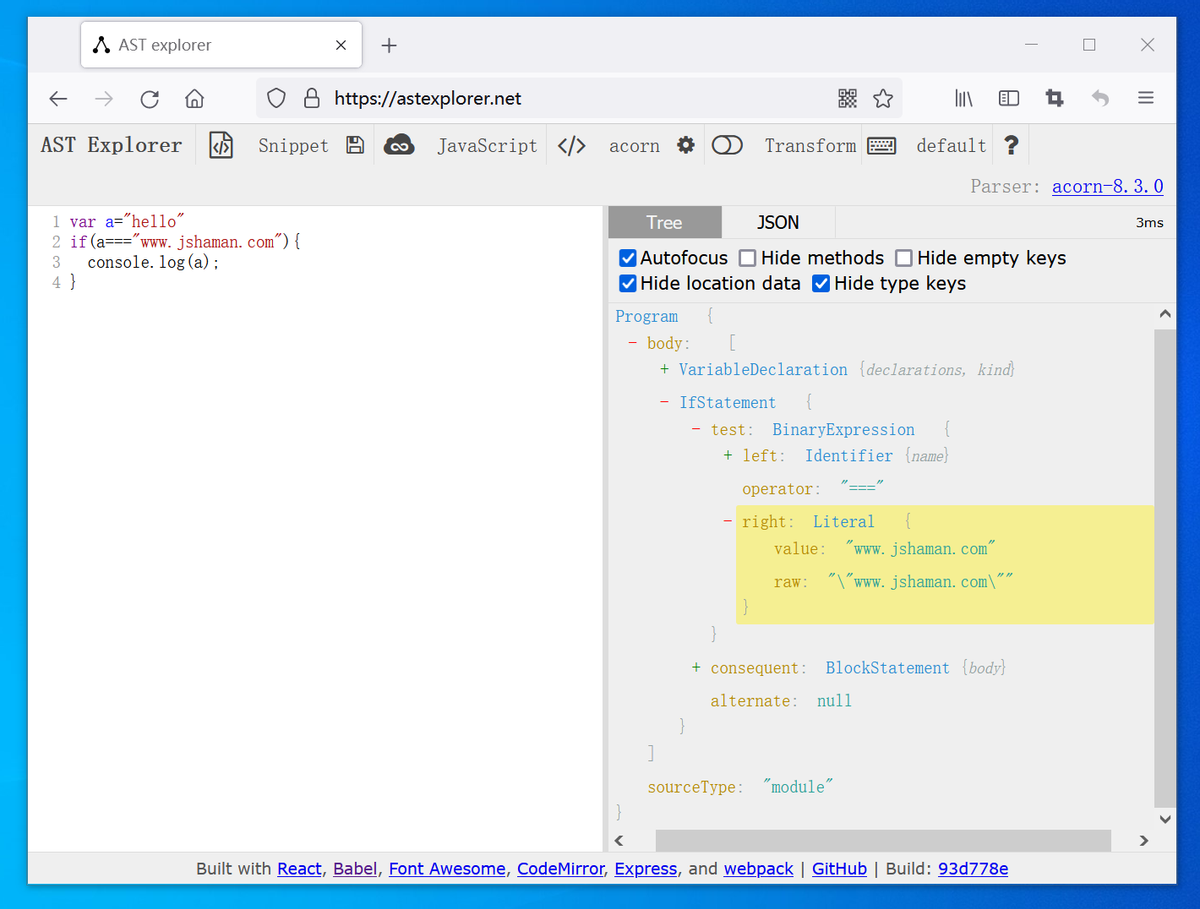Click the QR code icon in address bar
Viewport: 1200px width, 909px height.
coord(847,98)
